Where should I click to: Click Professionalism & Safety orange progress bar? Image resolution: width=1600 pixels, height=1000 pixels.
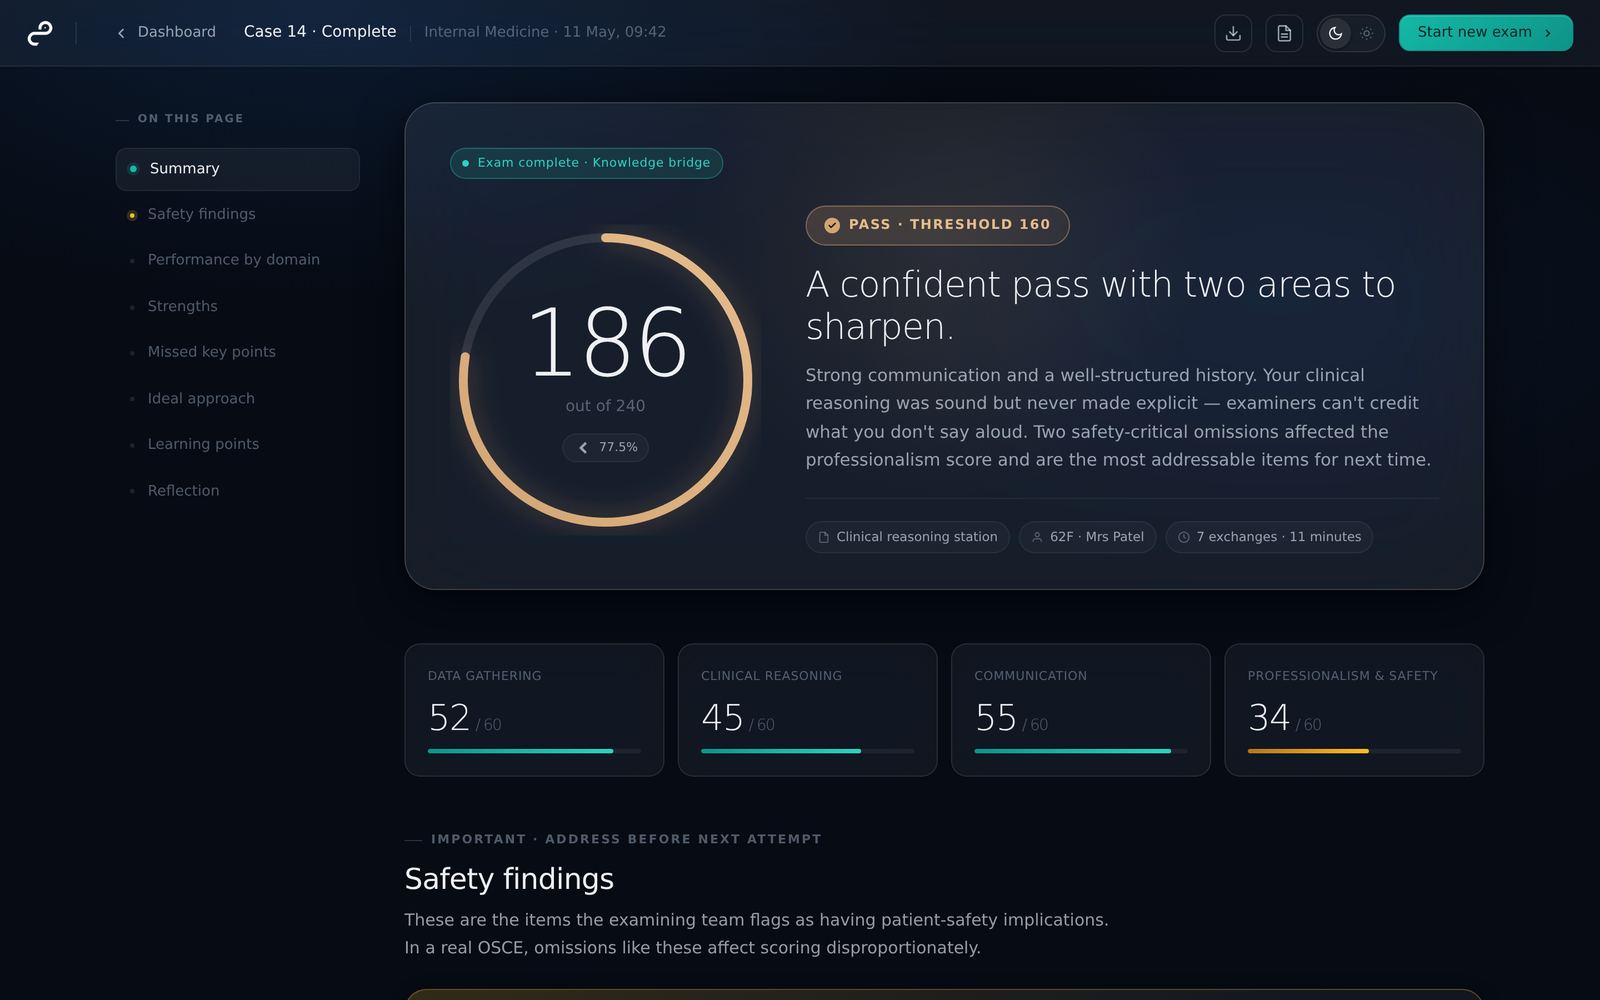pos(1308,751)
